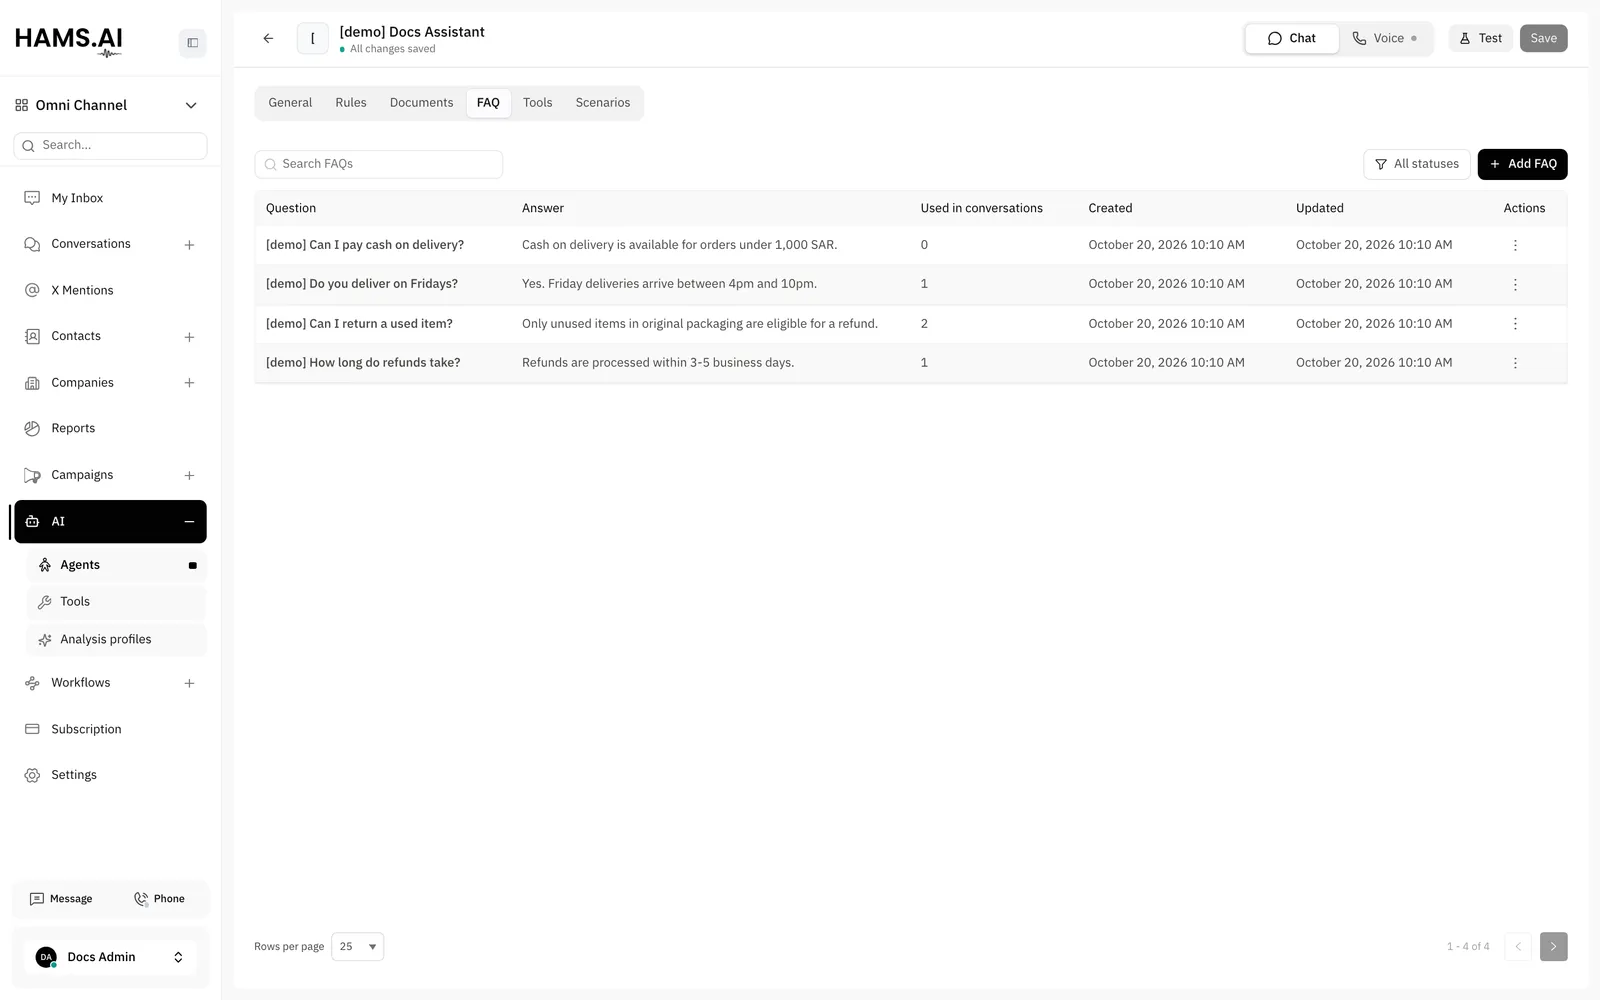Image resolution: width=1600 pixels, height=1000 pixels.
Task: Click Add FAQ button
Action: (x=1522, y=164)
